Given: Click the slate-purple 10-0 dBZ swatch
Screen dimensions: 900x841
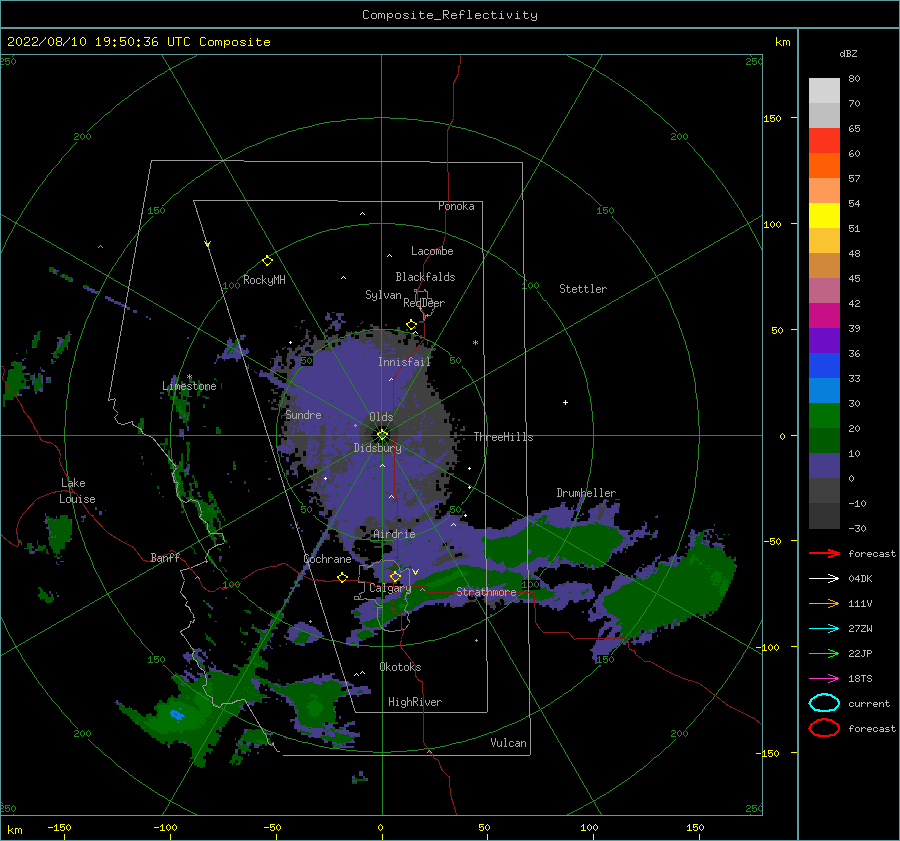Looking at the screenshot, I should click(824, 466).
